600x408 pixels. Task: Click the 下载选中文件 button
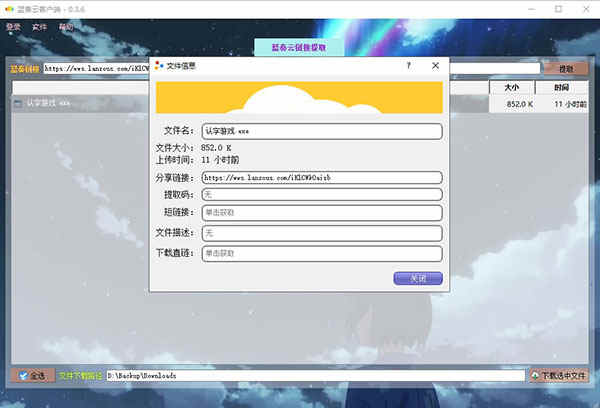coord(559,376)
